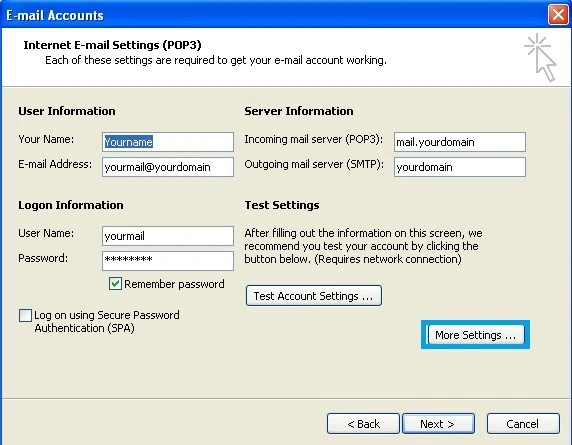Click the E-mail Accounts title bar
The height and width of the screenshot is (445, 572).
tap(274, 15)
